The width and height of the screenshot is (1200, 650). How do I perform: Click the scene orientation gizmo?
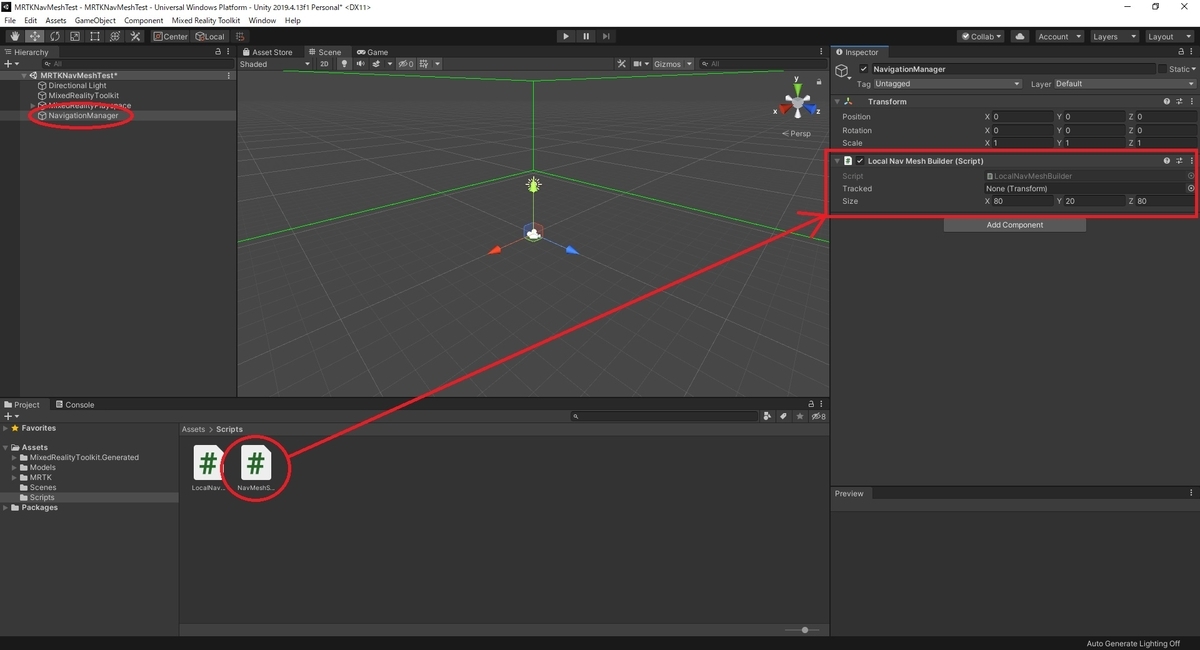798,102
